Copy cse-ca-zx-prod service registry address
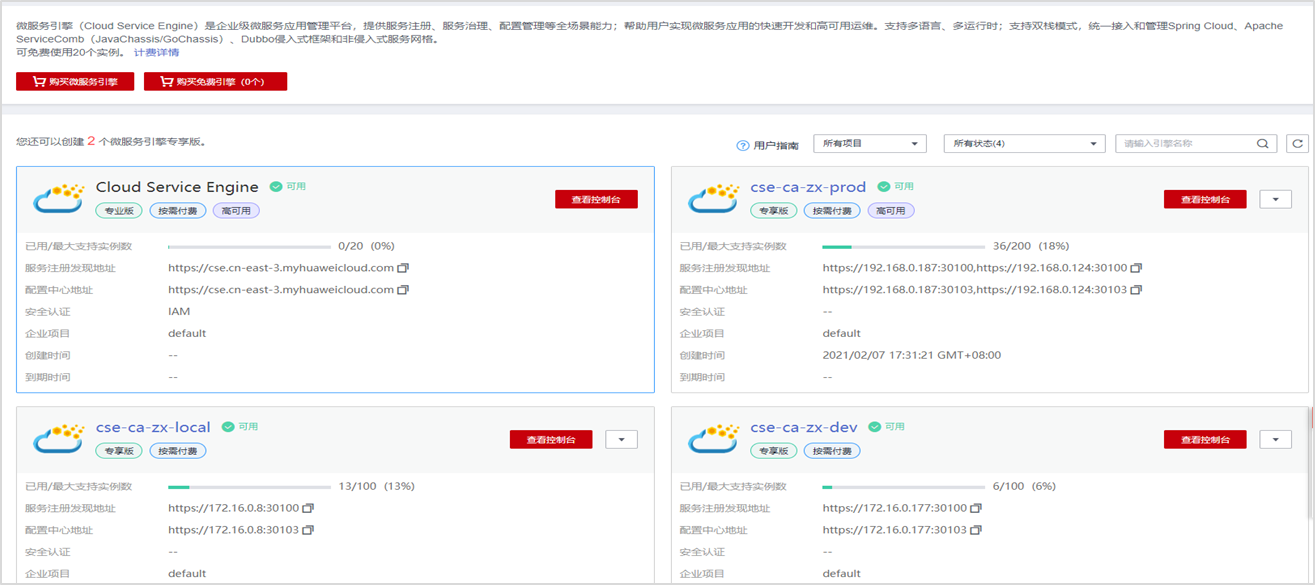The image size is (1315, 585). click(1136, 268)
